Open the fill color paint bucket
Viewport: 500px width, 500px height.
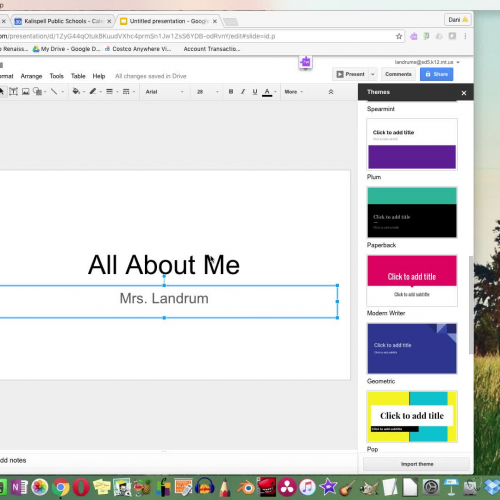pos(76,91)
